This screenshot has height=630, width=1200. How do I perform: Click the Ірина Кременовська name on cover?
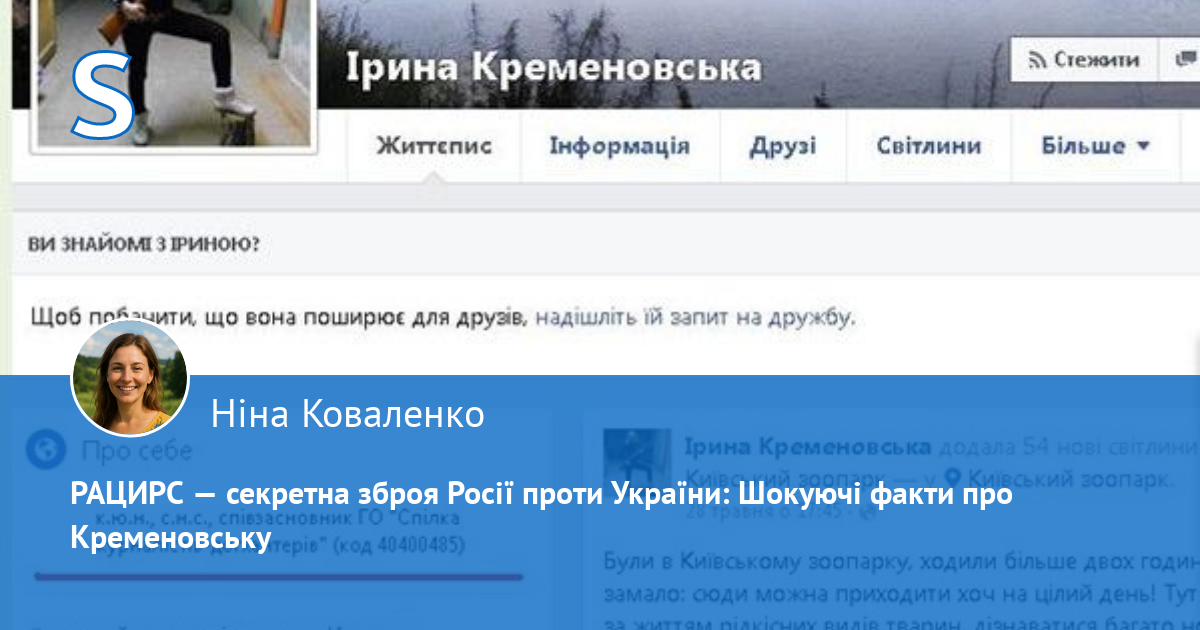(553, 67)
